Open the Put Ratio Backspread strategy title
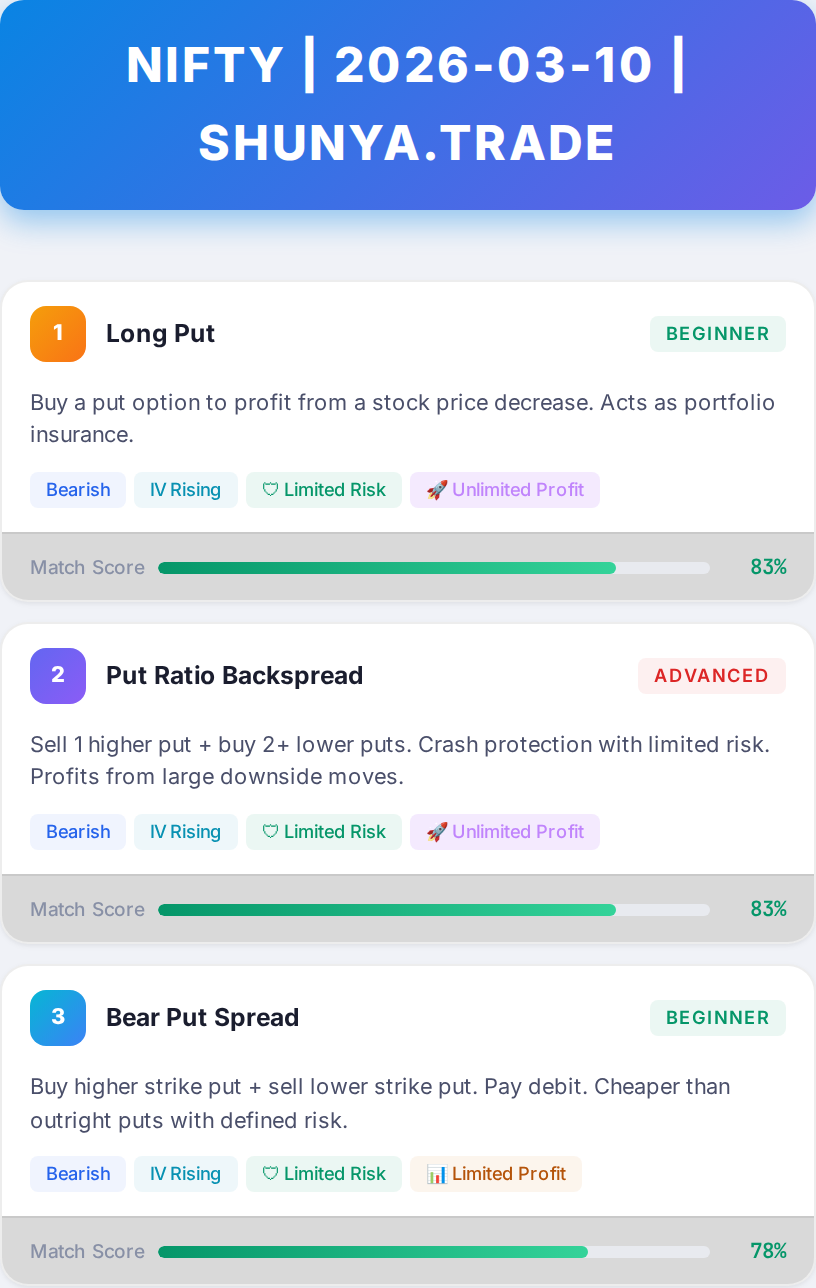The image size is (816, 1288). pyautogui.click(x=234, y=675)
